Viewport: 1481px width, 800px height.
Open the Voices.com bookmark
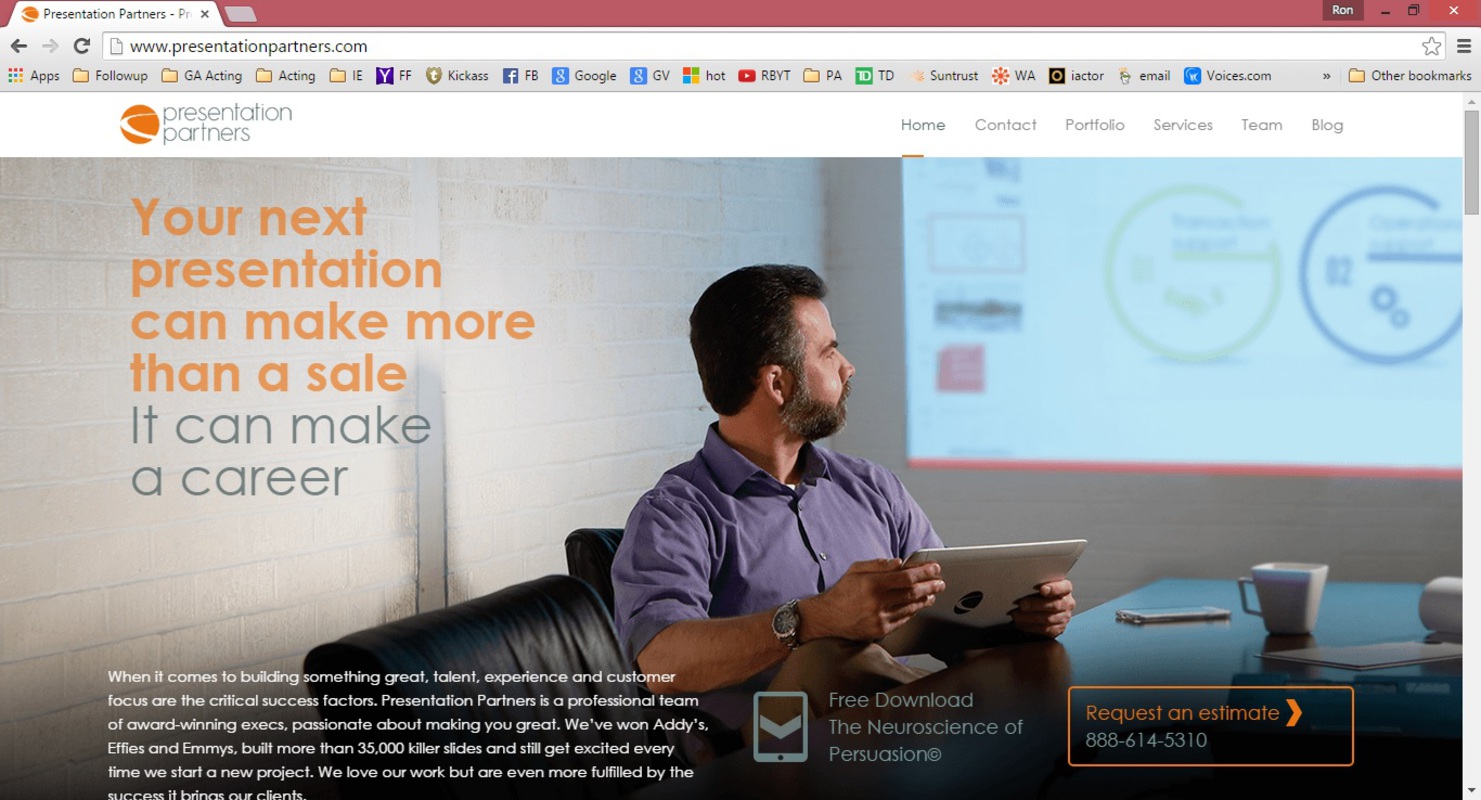[x=1227, y=76]
